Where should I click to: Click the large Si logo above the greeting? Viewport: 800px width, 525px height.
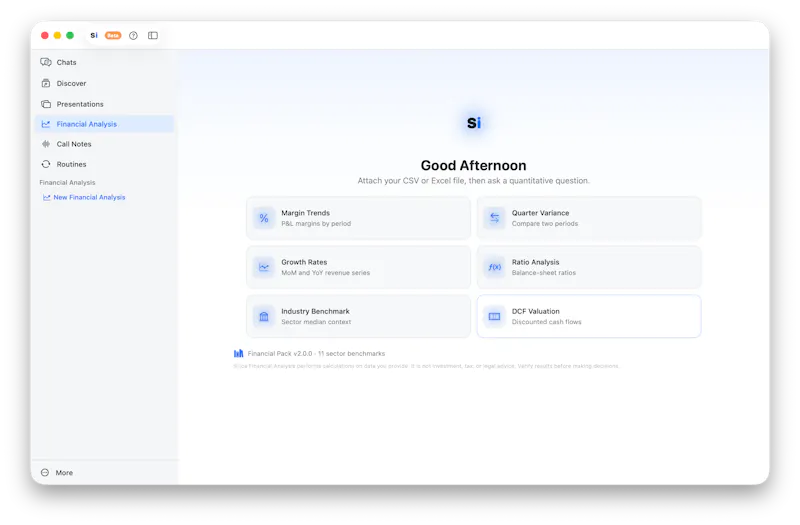pyautogui.click(x=473, y=123)
